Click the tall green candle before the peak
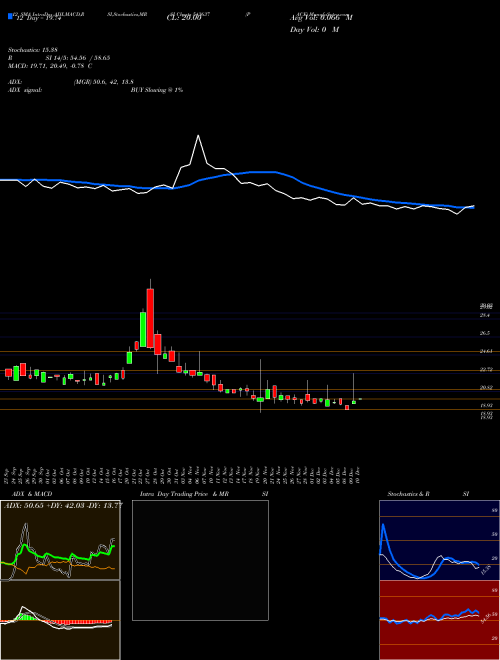 pos(143,330)
